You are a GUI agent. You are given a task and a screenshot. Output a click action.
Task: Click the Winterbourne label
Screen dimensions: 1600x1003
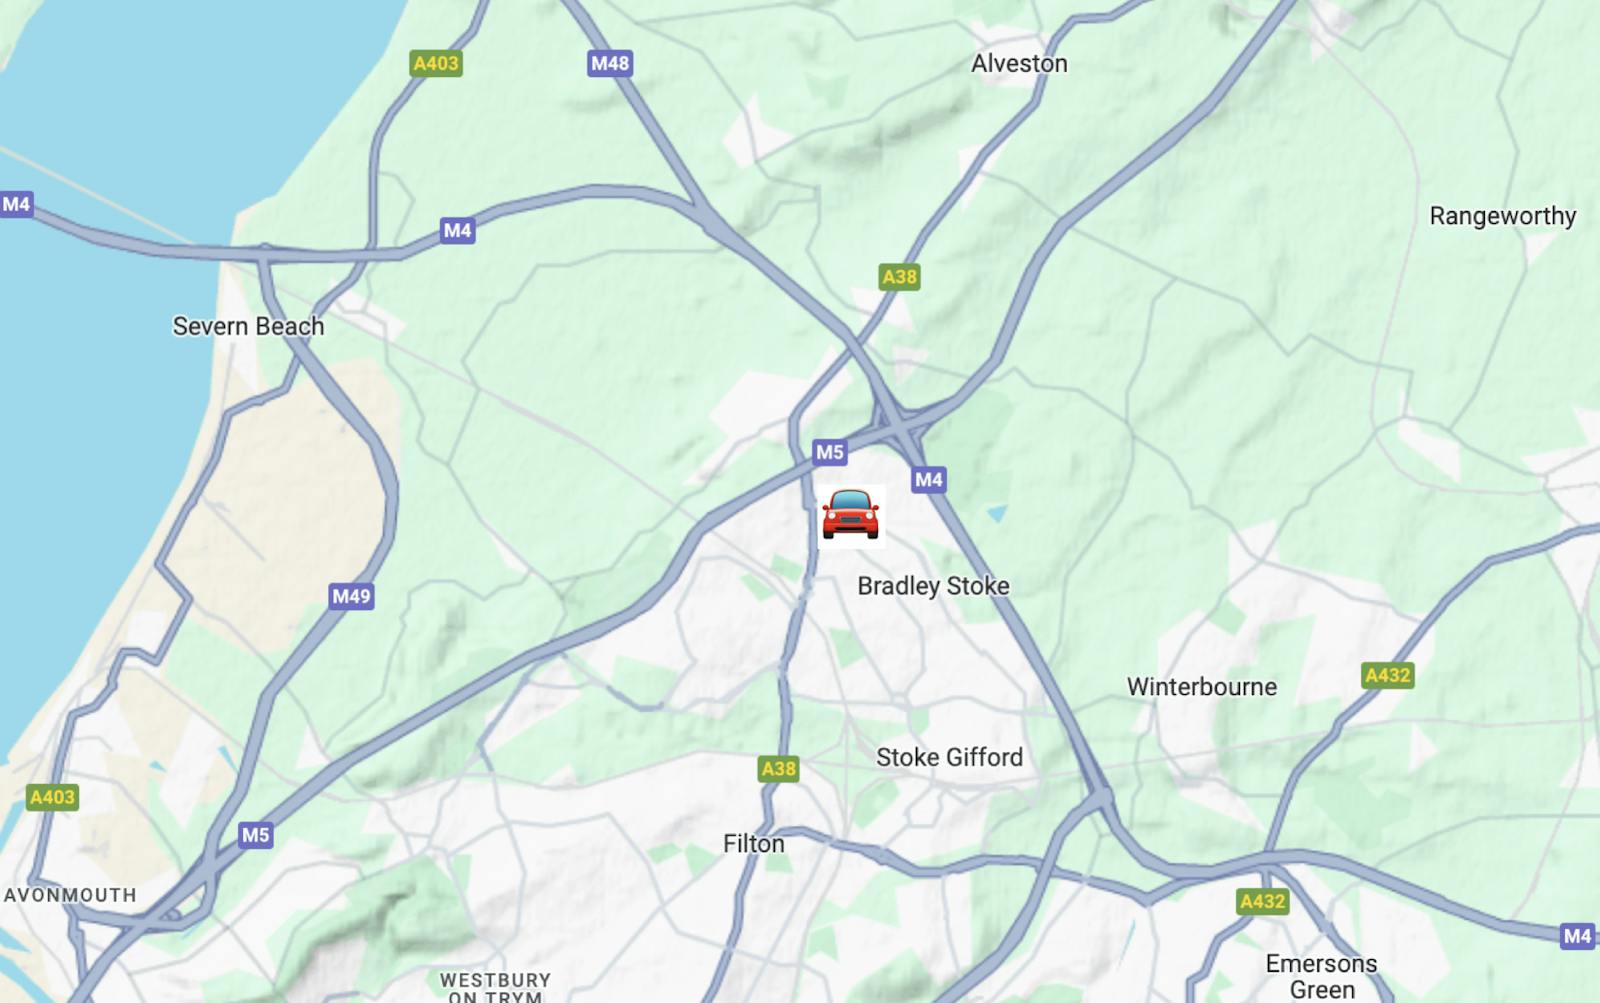point(1201,687)
